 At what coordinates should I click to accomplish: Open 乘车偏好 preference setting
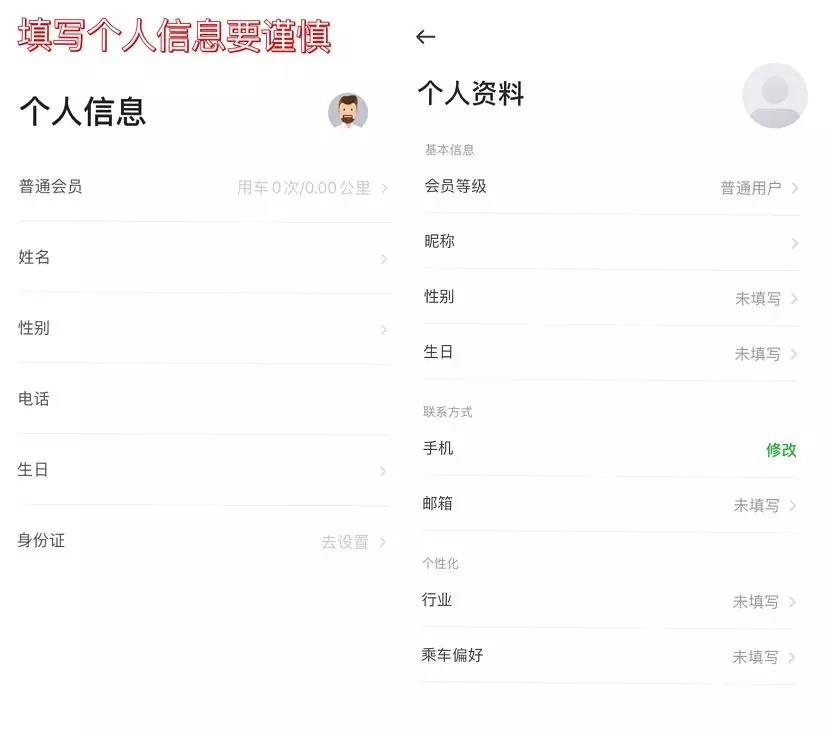[610, 657]
